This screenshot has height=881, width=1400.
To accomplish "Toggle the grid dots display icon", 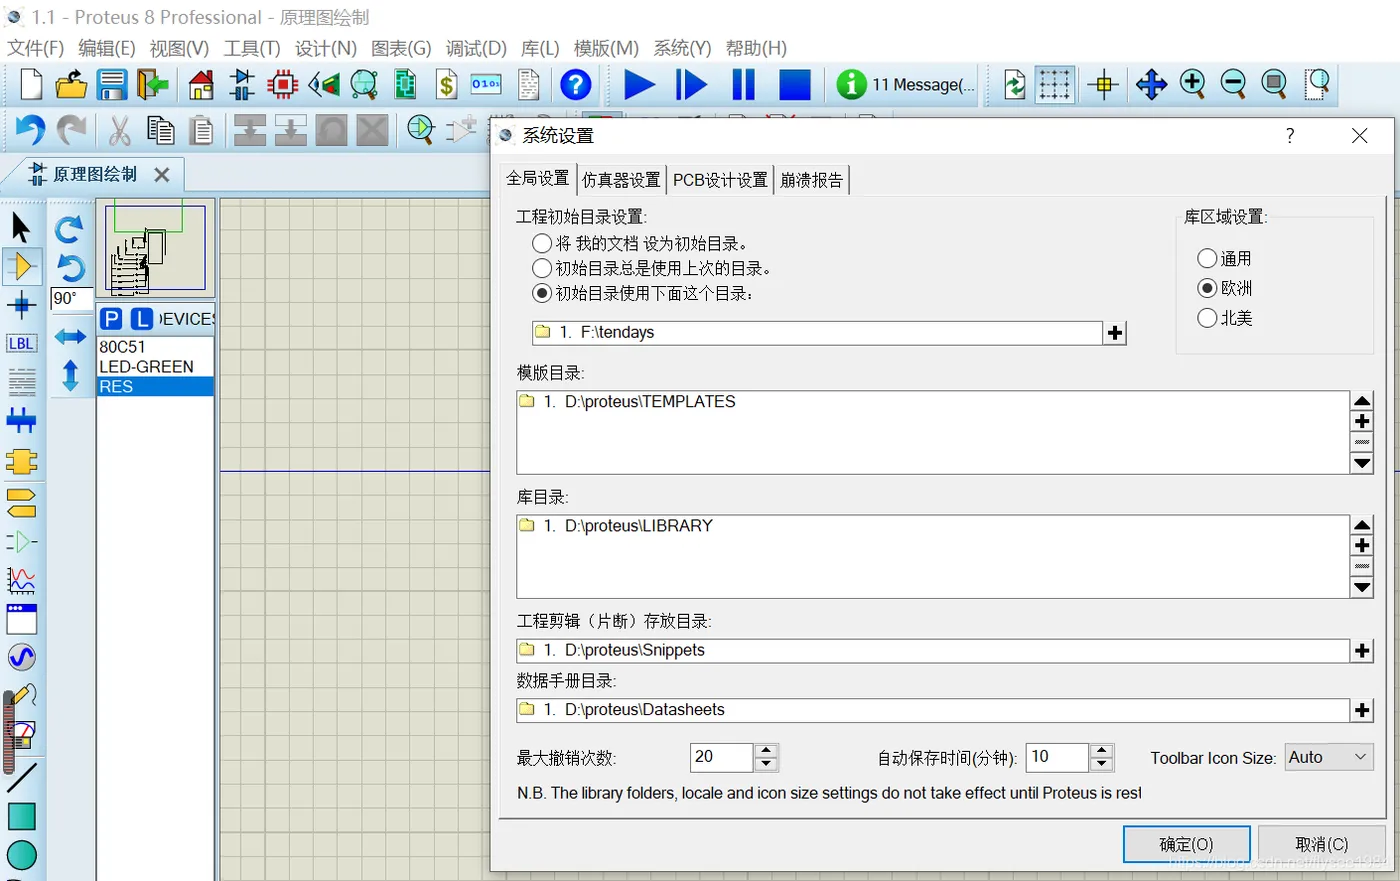I will tap(1054, 85).
